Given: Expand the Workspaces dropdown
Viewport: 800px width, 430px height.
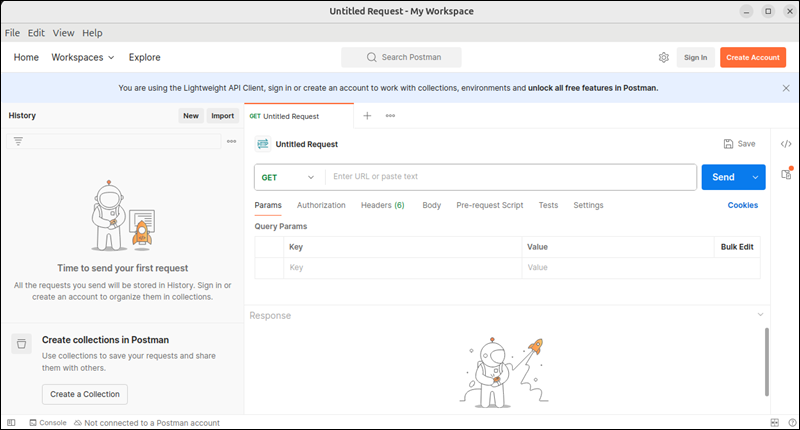Looking at the screenshot, I should pyautogui.click(x=83, y=58).
